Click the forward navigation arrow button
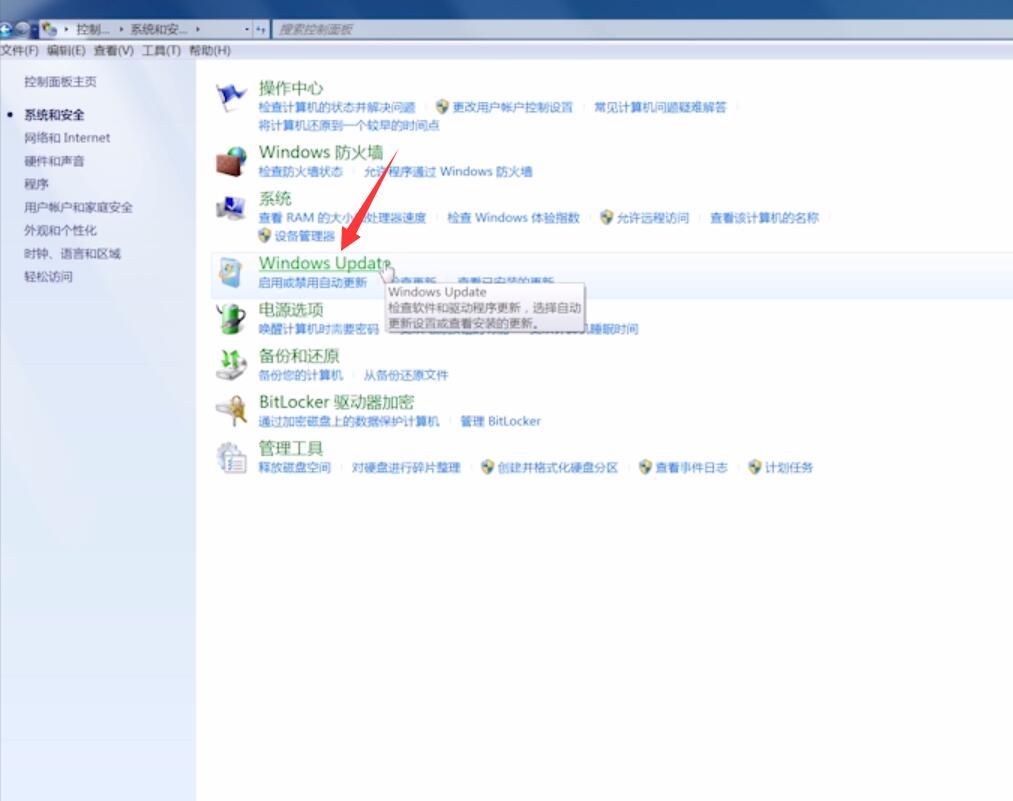Screen dimensions: 1013x801 (x=22, y=29)
